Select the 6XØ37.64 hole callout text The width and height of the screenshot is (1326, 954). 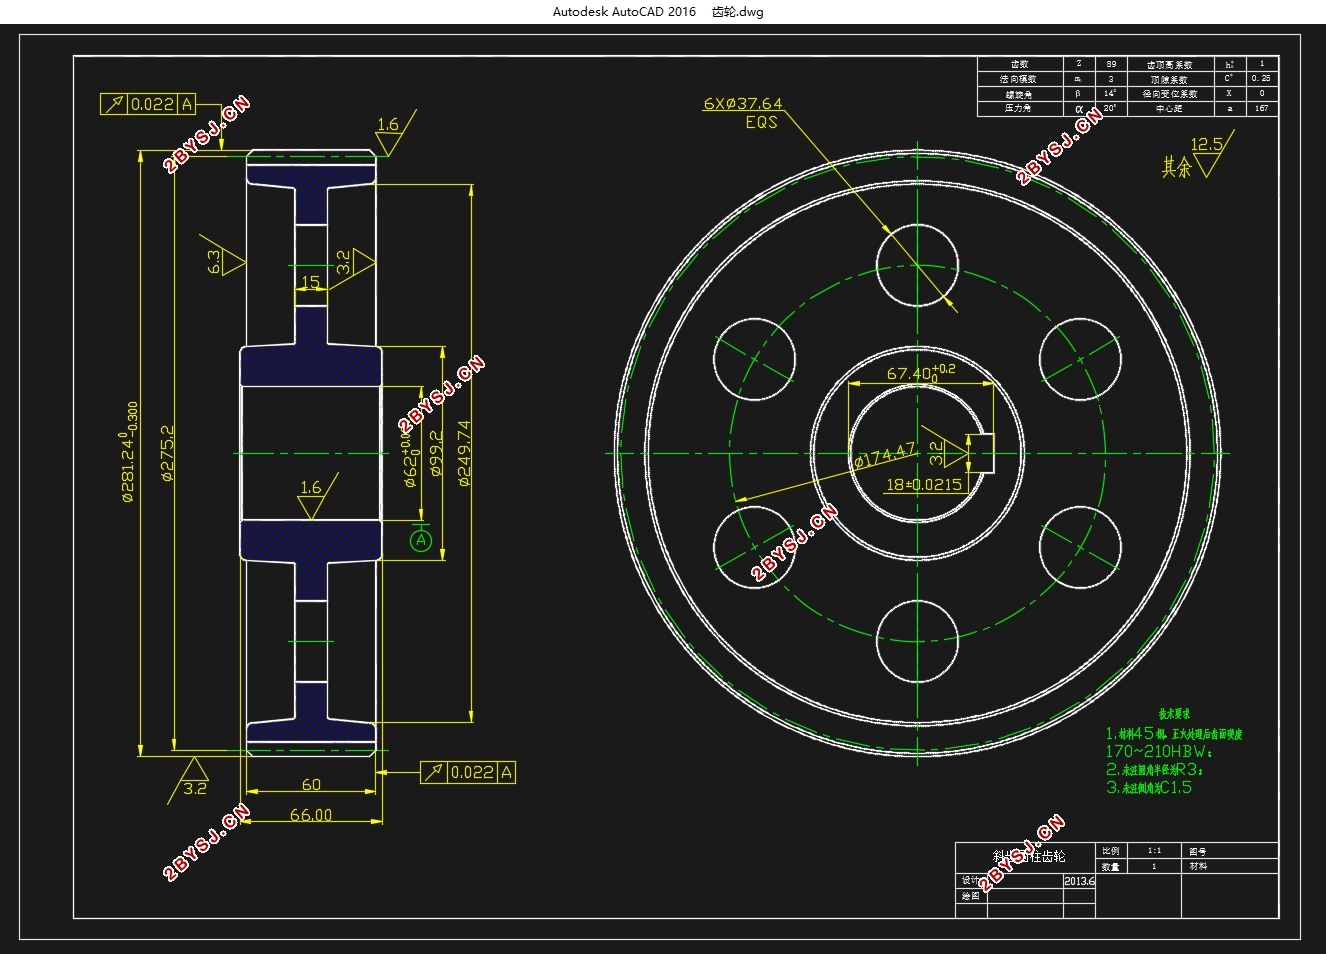point(743,104)
